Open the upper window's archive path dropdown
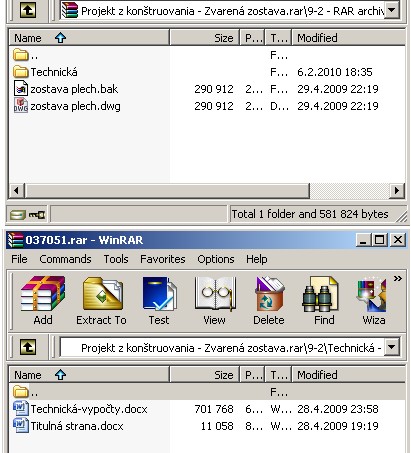This screenshot has height=453, width=411. click(x=392, y=10)
